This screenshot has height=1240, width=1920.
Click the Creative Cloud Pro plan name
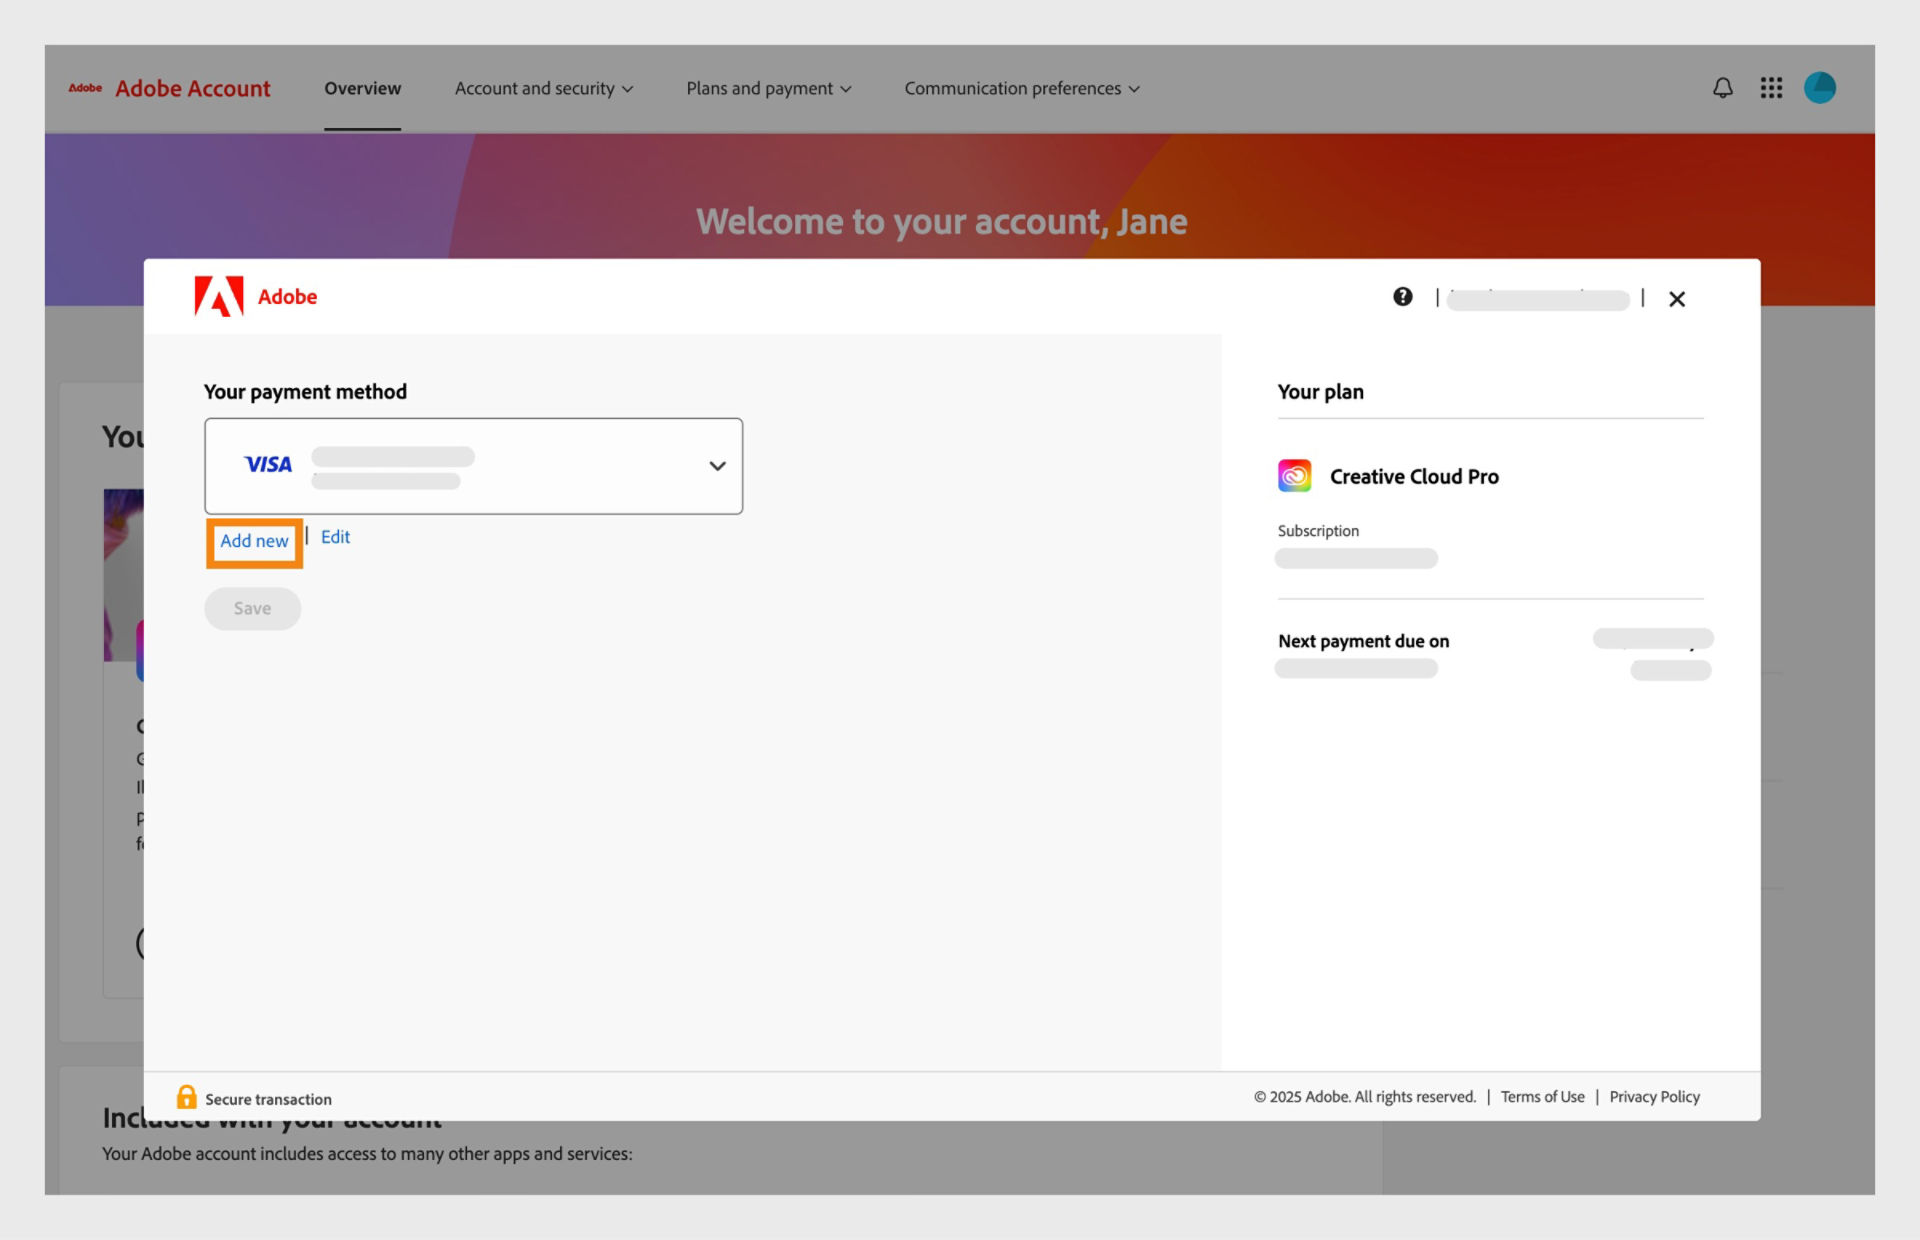click(1414, 477)
